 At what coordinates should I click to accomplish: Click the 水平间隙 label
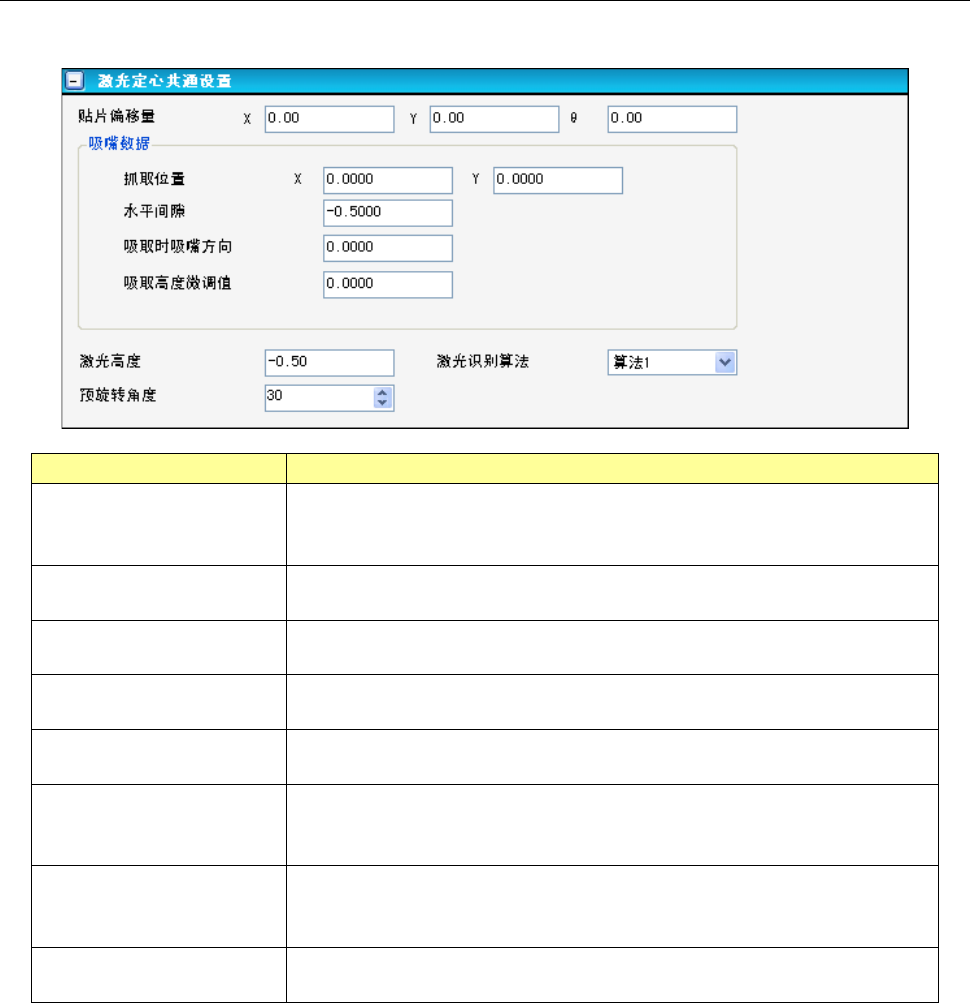click(x=154, y=211)
